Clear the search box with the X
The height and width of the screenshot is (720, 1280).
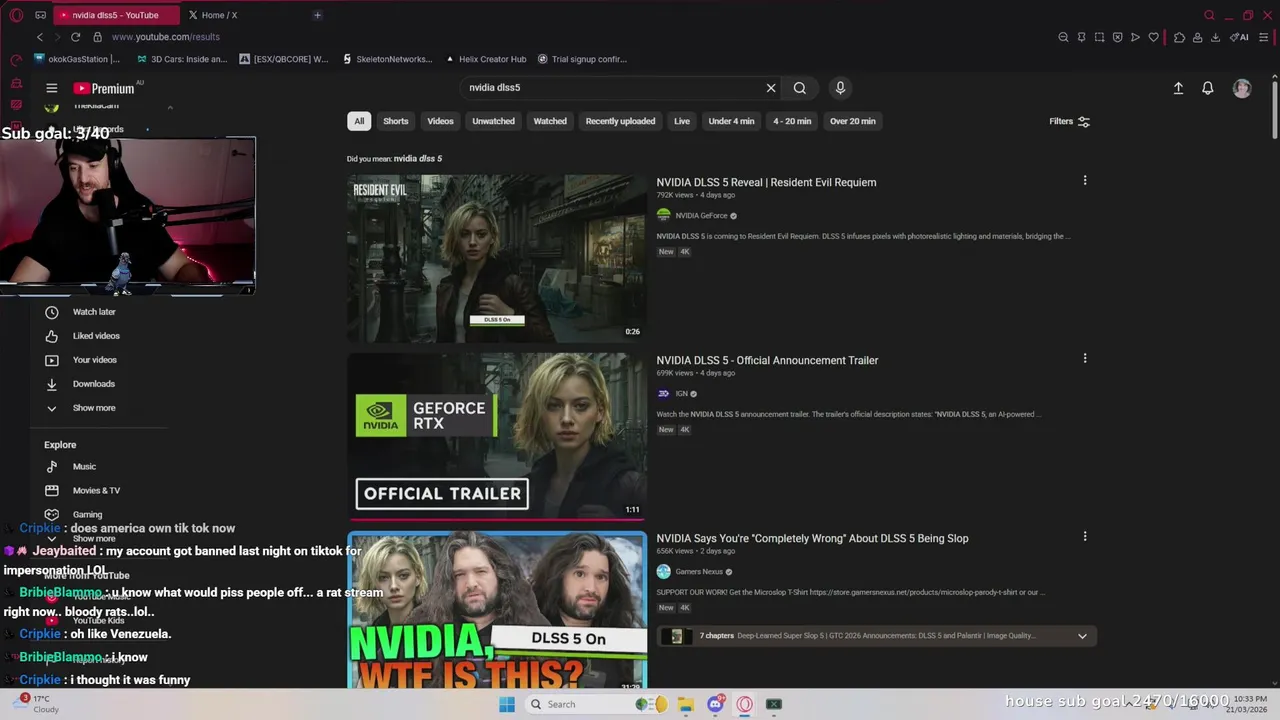pyautogui.click(x=771, y=88)
